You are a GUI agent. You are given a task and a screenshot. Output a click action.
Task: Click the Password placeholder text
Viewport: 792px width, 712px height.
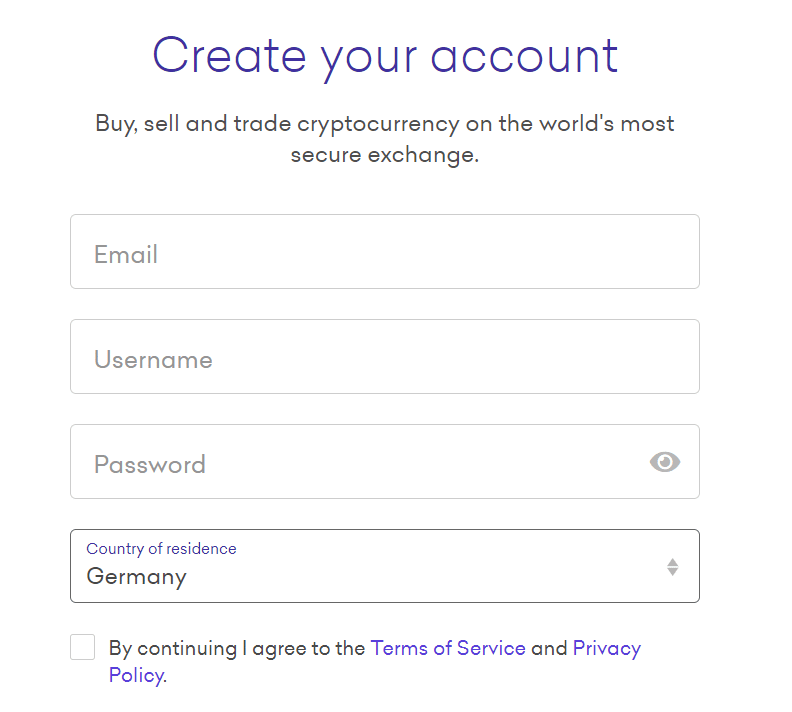pos(150,464)
